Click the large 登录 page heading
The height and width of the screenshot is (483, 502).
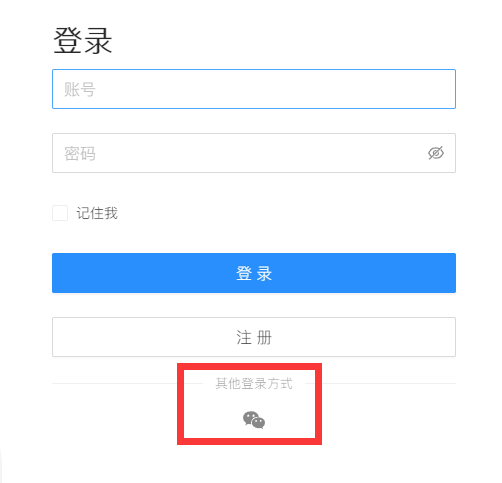point(83,41)
